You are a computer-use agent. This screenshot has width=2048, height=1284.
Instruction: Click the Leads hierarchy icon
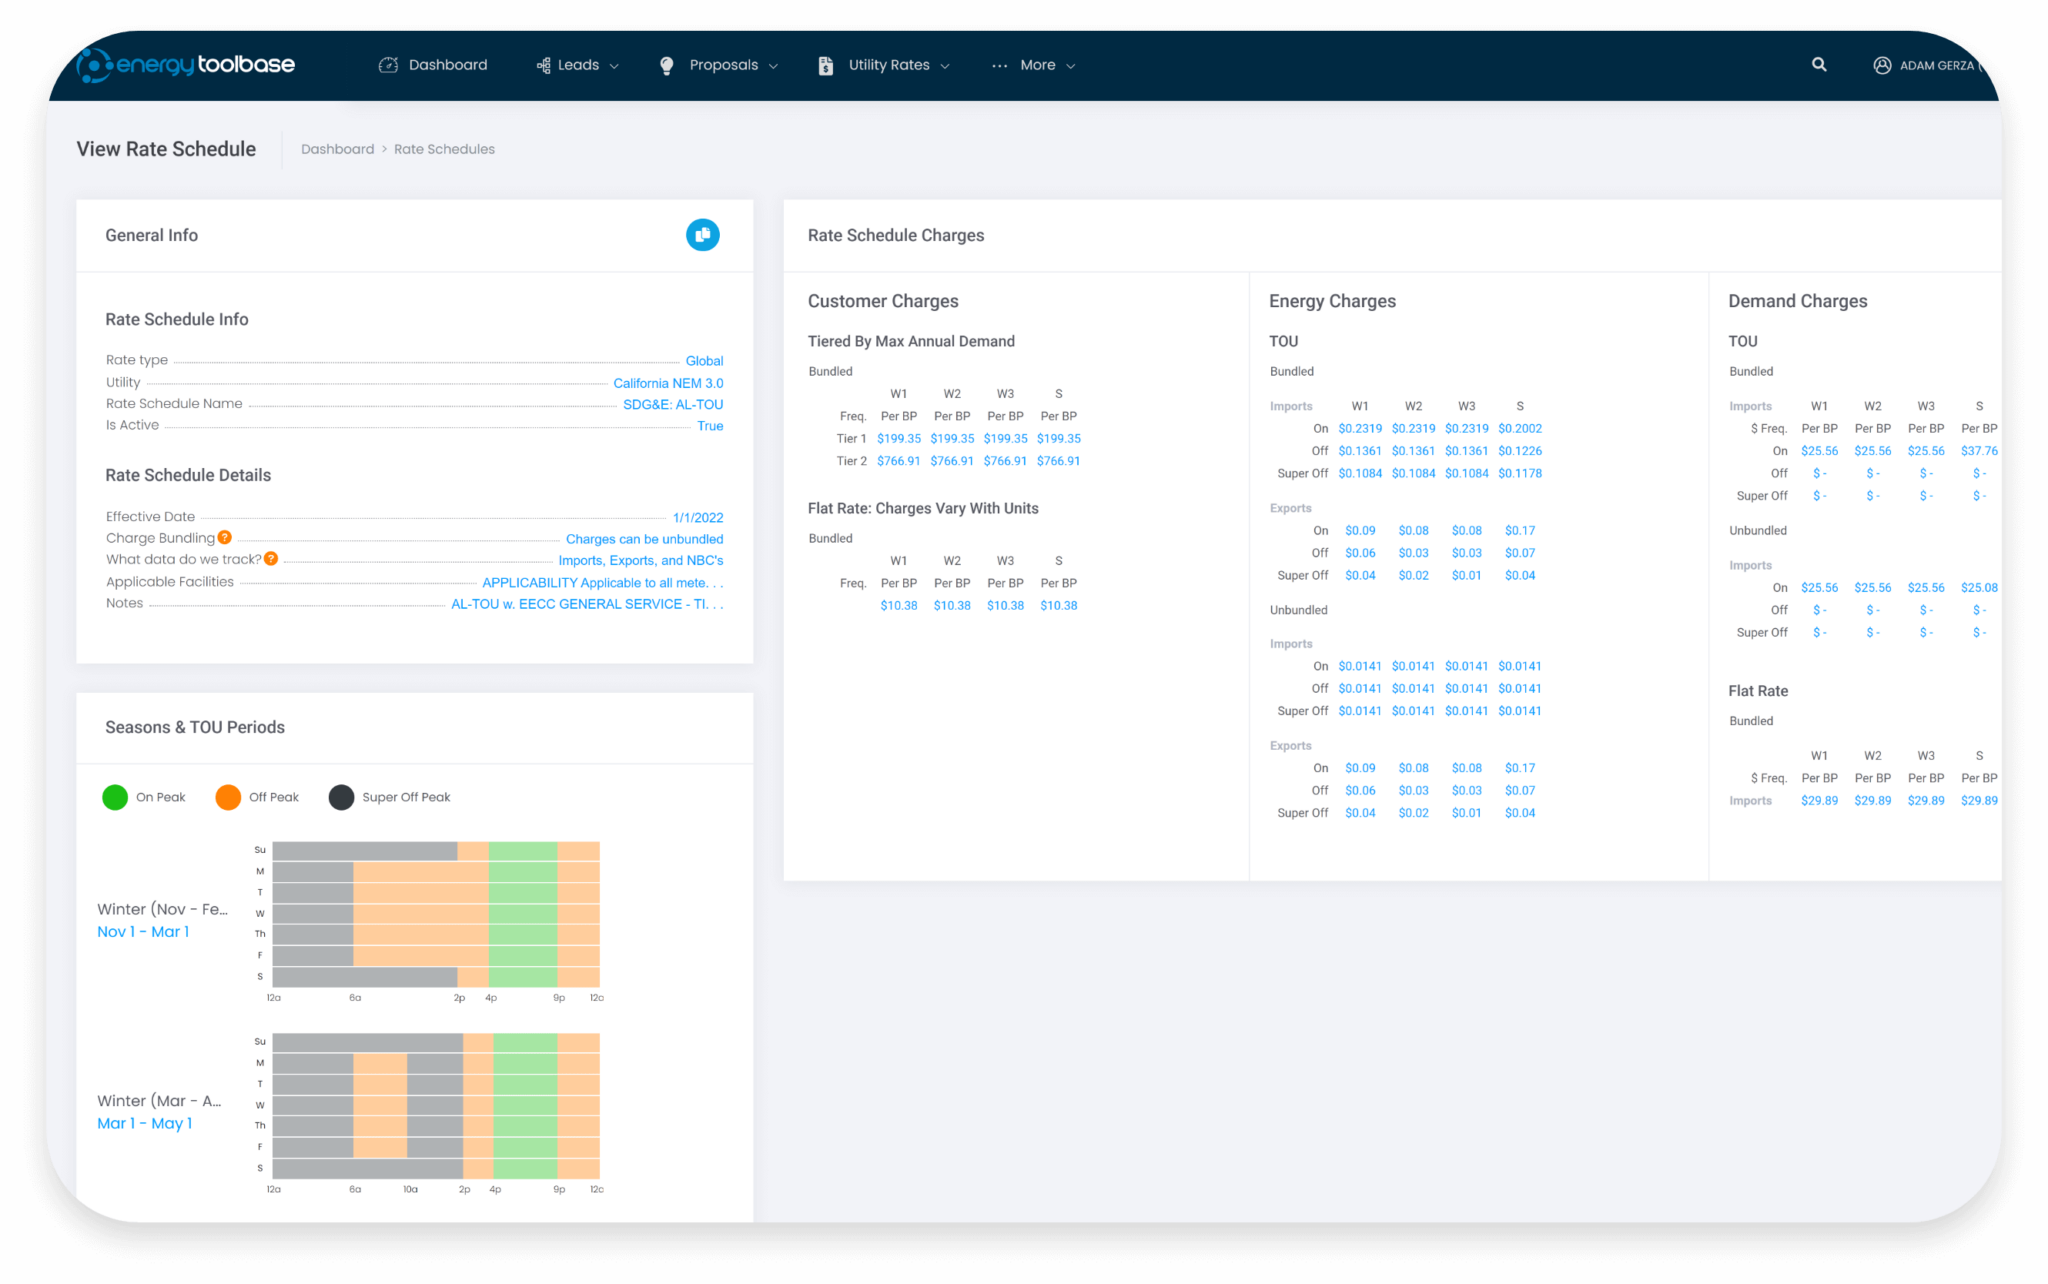[x=543, y=65]
